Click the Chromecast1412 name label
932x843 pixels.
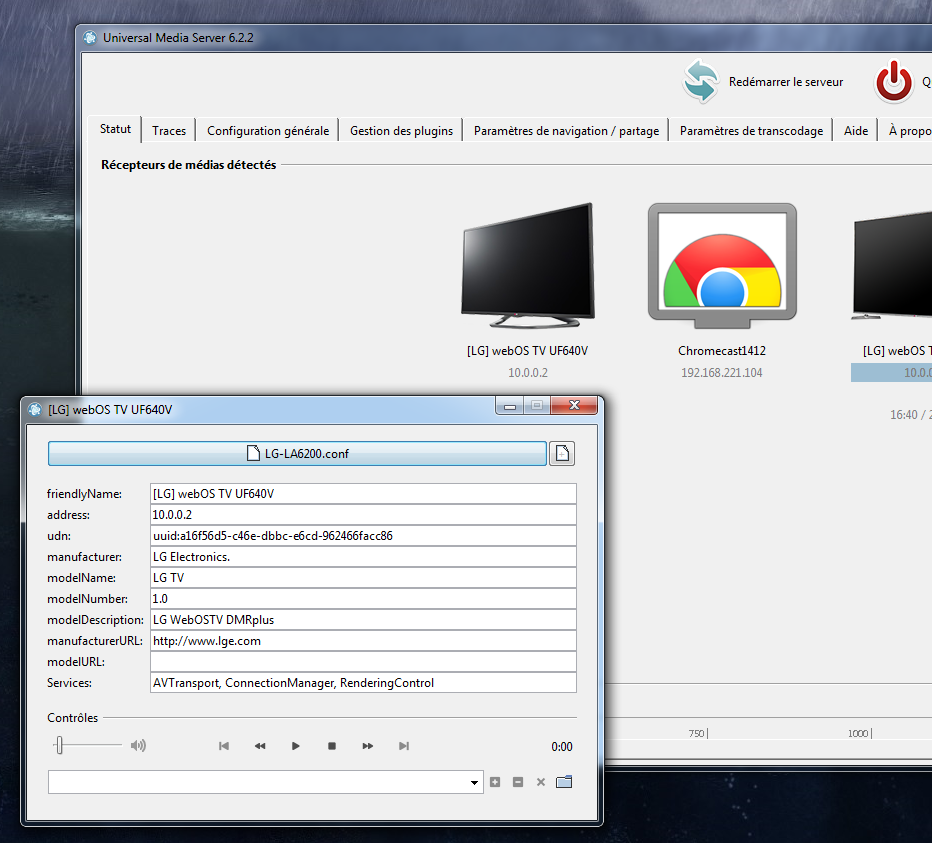click(722, 351)
